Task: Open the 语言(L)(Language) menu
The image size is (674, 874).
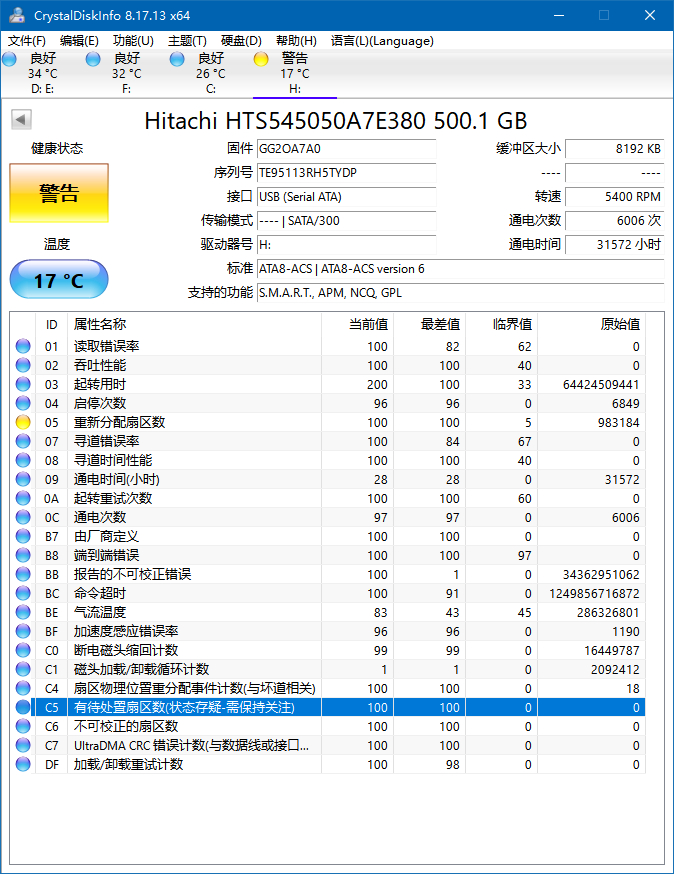Action: pyautogui.click(x=382, y=41)
